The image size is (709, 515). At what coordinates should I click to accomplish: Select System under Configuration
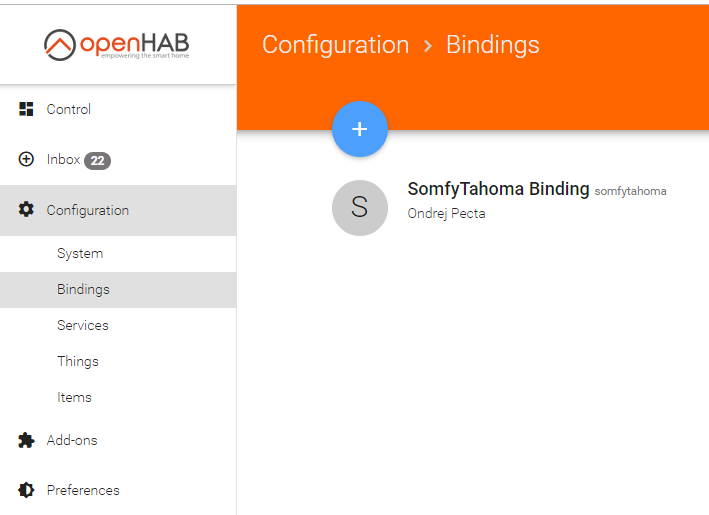80,253
